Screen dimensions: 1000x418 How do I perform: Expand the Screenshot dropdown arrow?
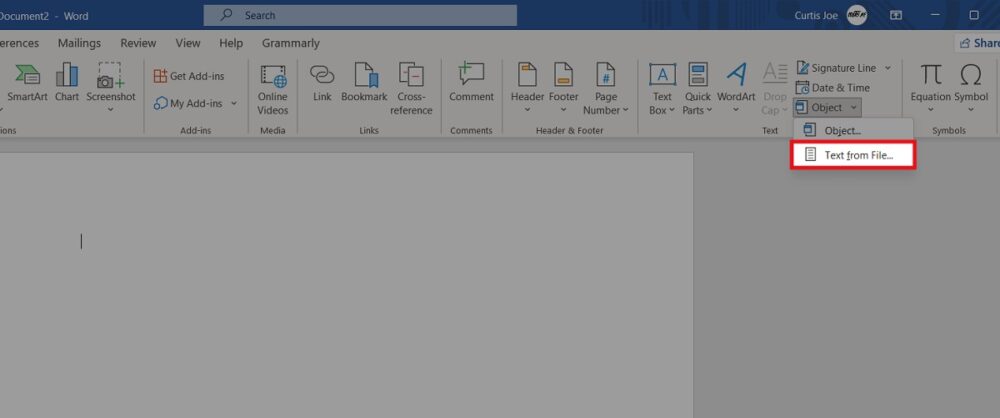(x=111, y=110)
